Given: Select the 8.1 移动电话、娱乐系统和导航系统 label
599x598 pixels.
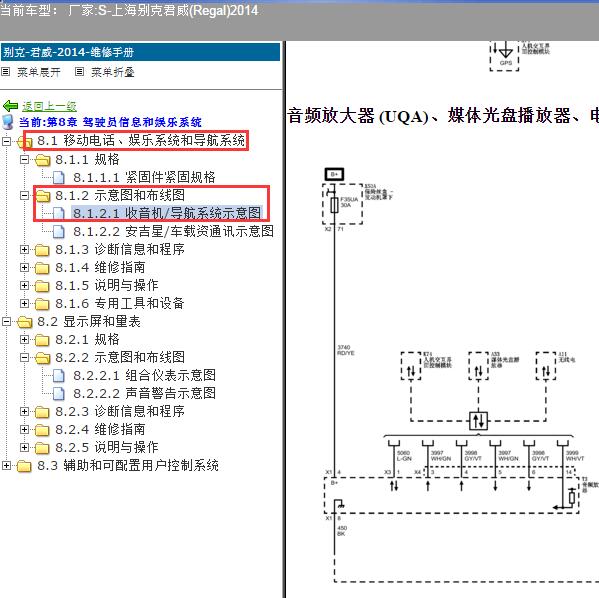Looking at the screenshot, I should click(x=141, y=141).
